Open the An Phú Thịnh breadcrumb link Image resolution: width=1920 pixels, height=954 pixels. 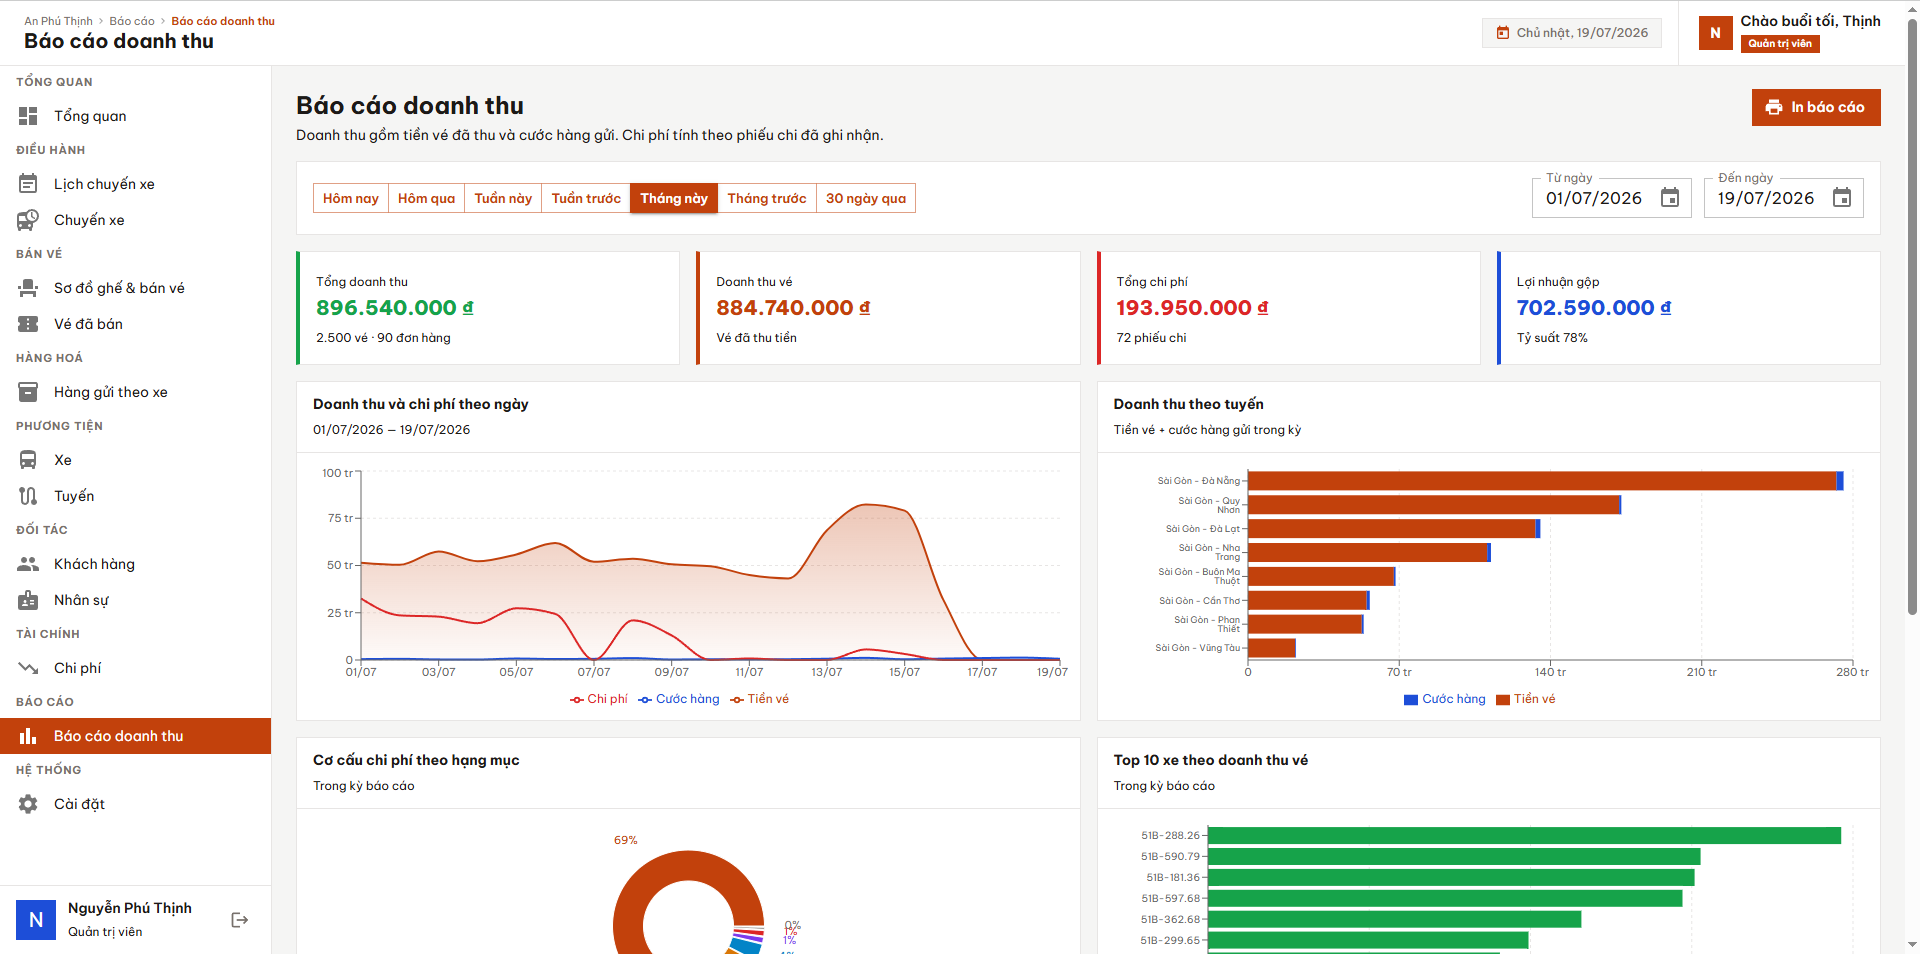pyautogui.click(x=58, y=21)
